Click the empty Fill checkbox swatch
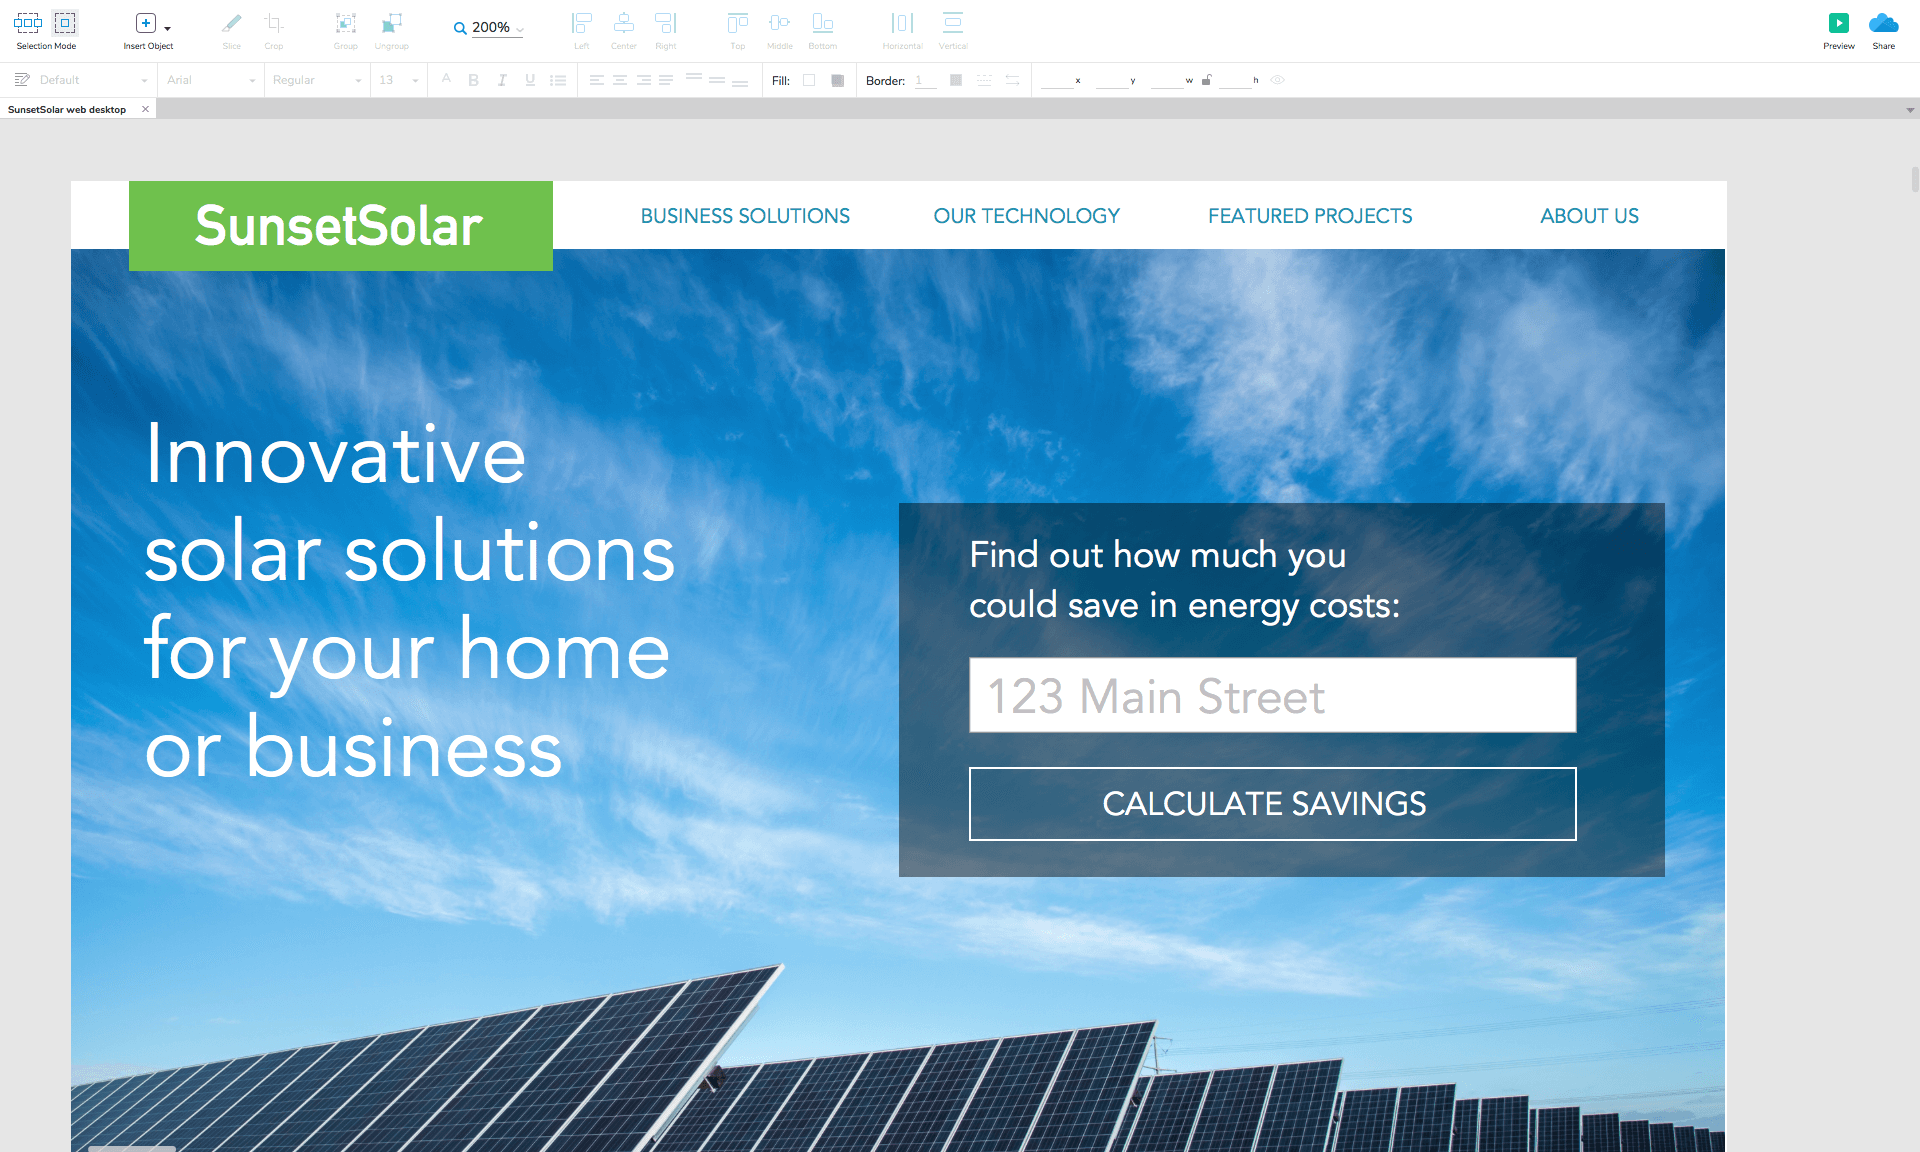The image size is (1920, 1152). (x=809, y=80)
